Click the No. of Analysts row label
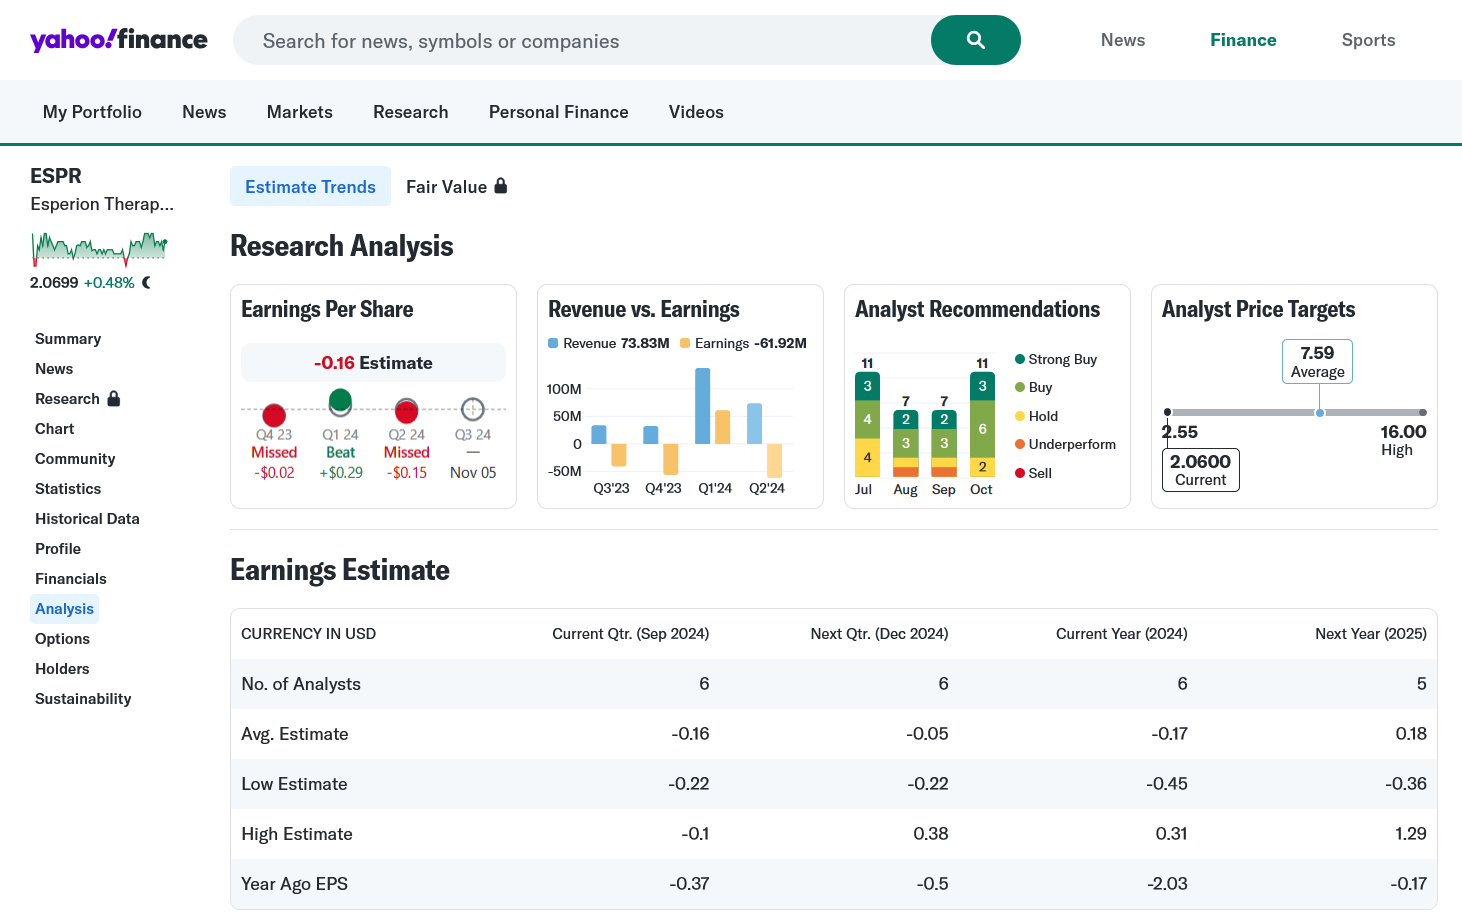 tap(301, 684)
